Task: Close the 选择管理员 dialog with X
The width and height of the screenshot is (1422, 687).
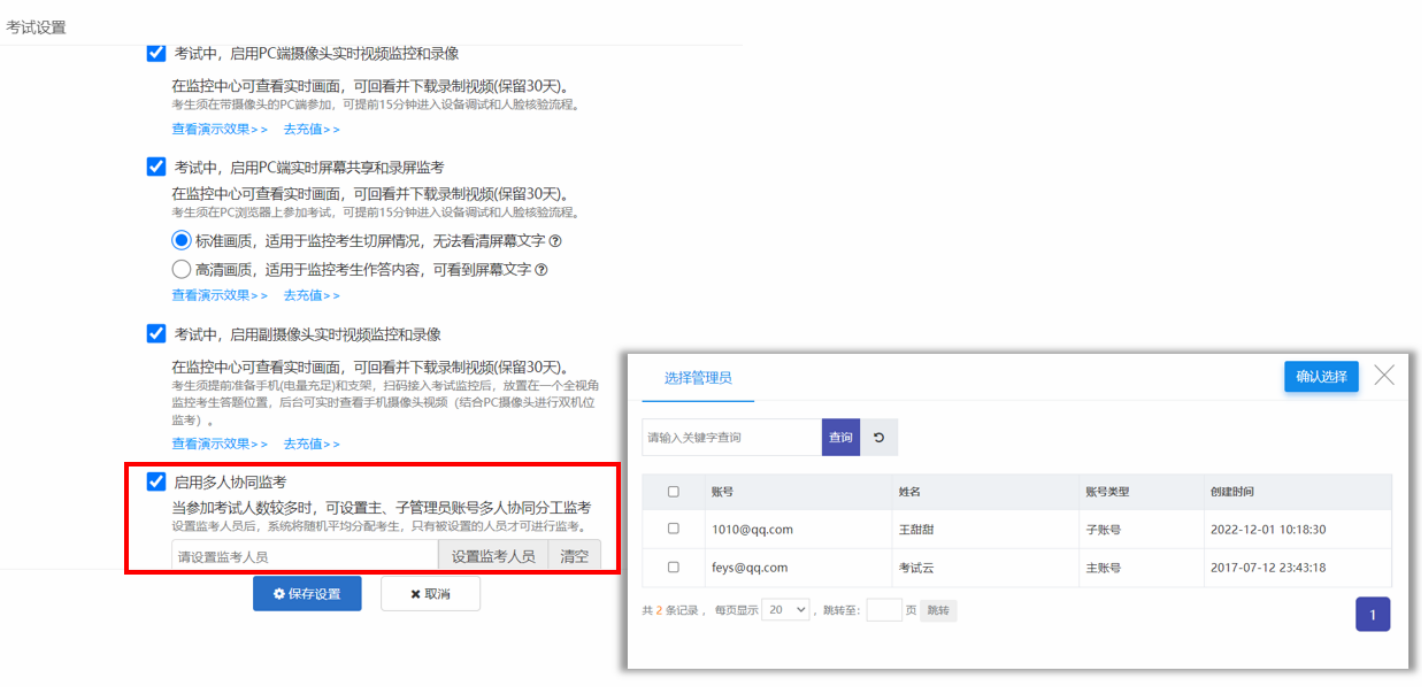Action: [1384, 376]
